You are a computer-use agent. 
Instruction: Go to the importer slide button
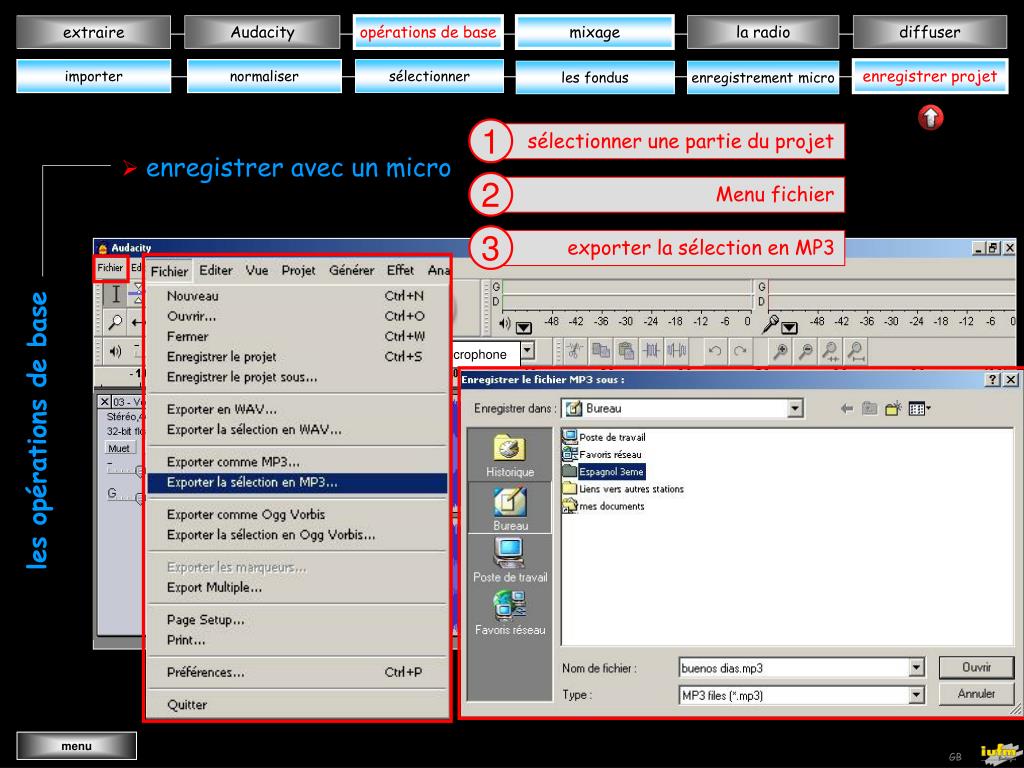click(93, 76)
